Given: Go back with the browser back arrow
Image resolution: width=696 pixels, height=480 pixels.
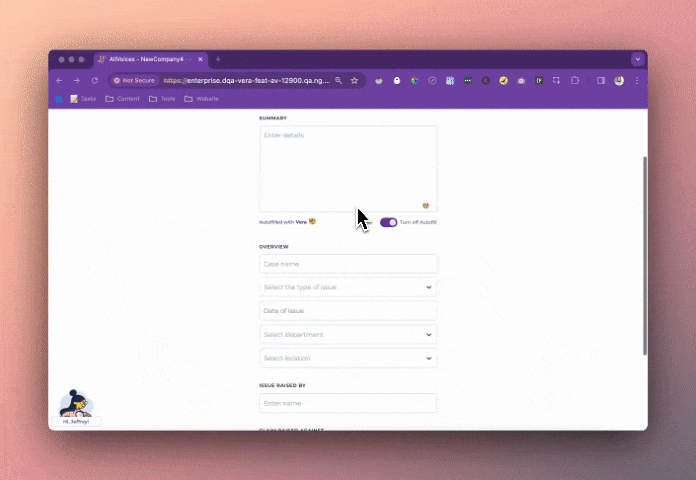Looking at the screenshot, I should [x=59, y=80].
